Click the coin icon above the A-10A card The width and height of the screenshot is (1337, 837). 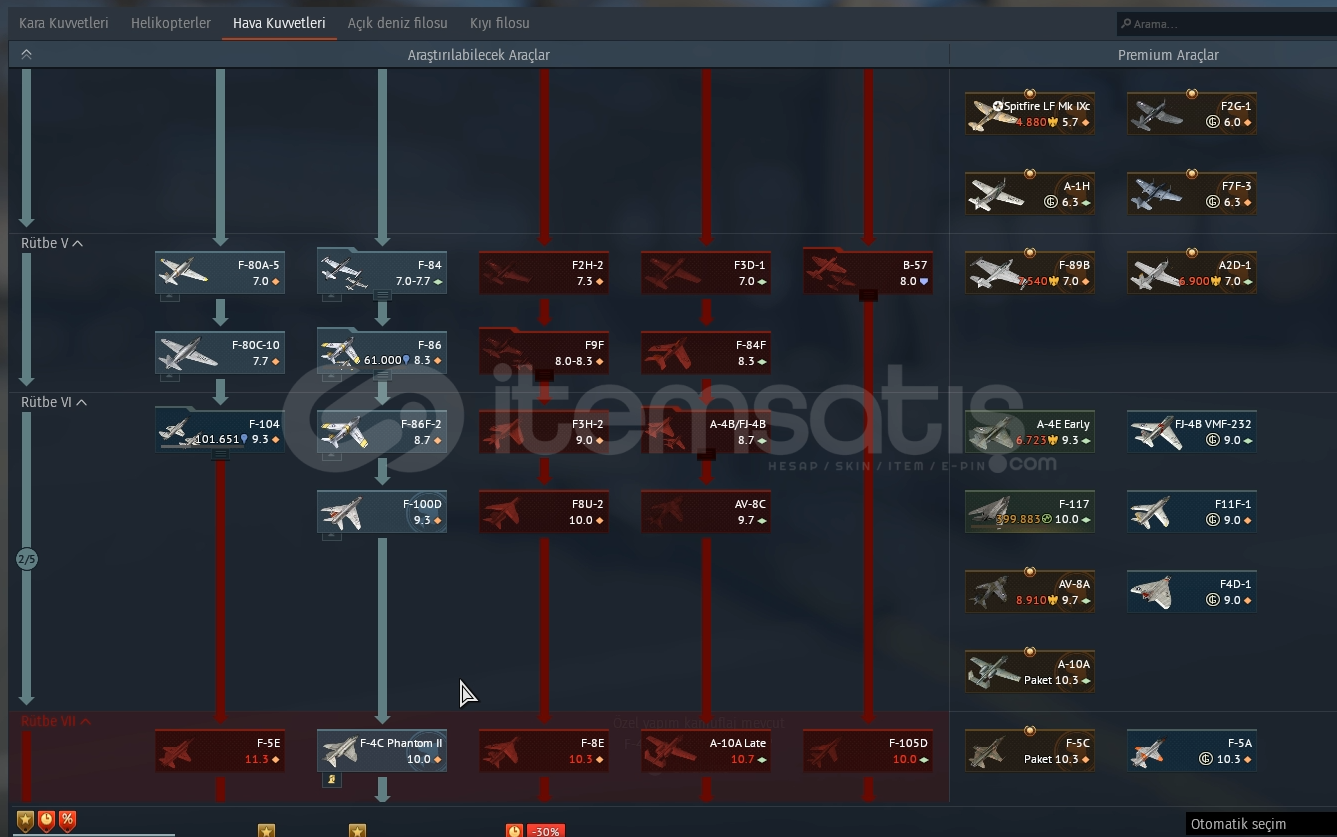pos(1029,650)
